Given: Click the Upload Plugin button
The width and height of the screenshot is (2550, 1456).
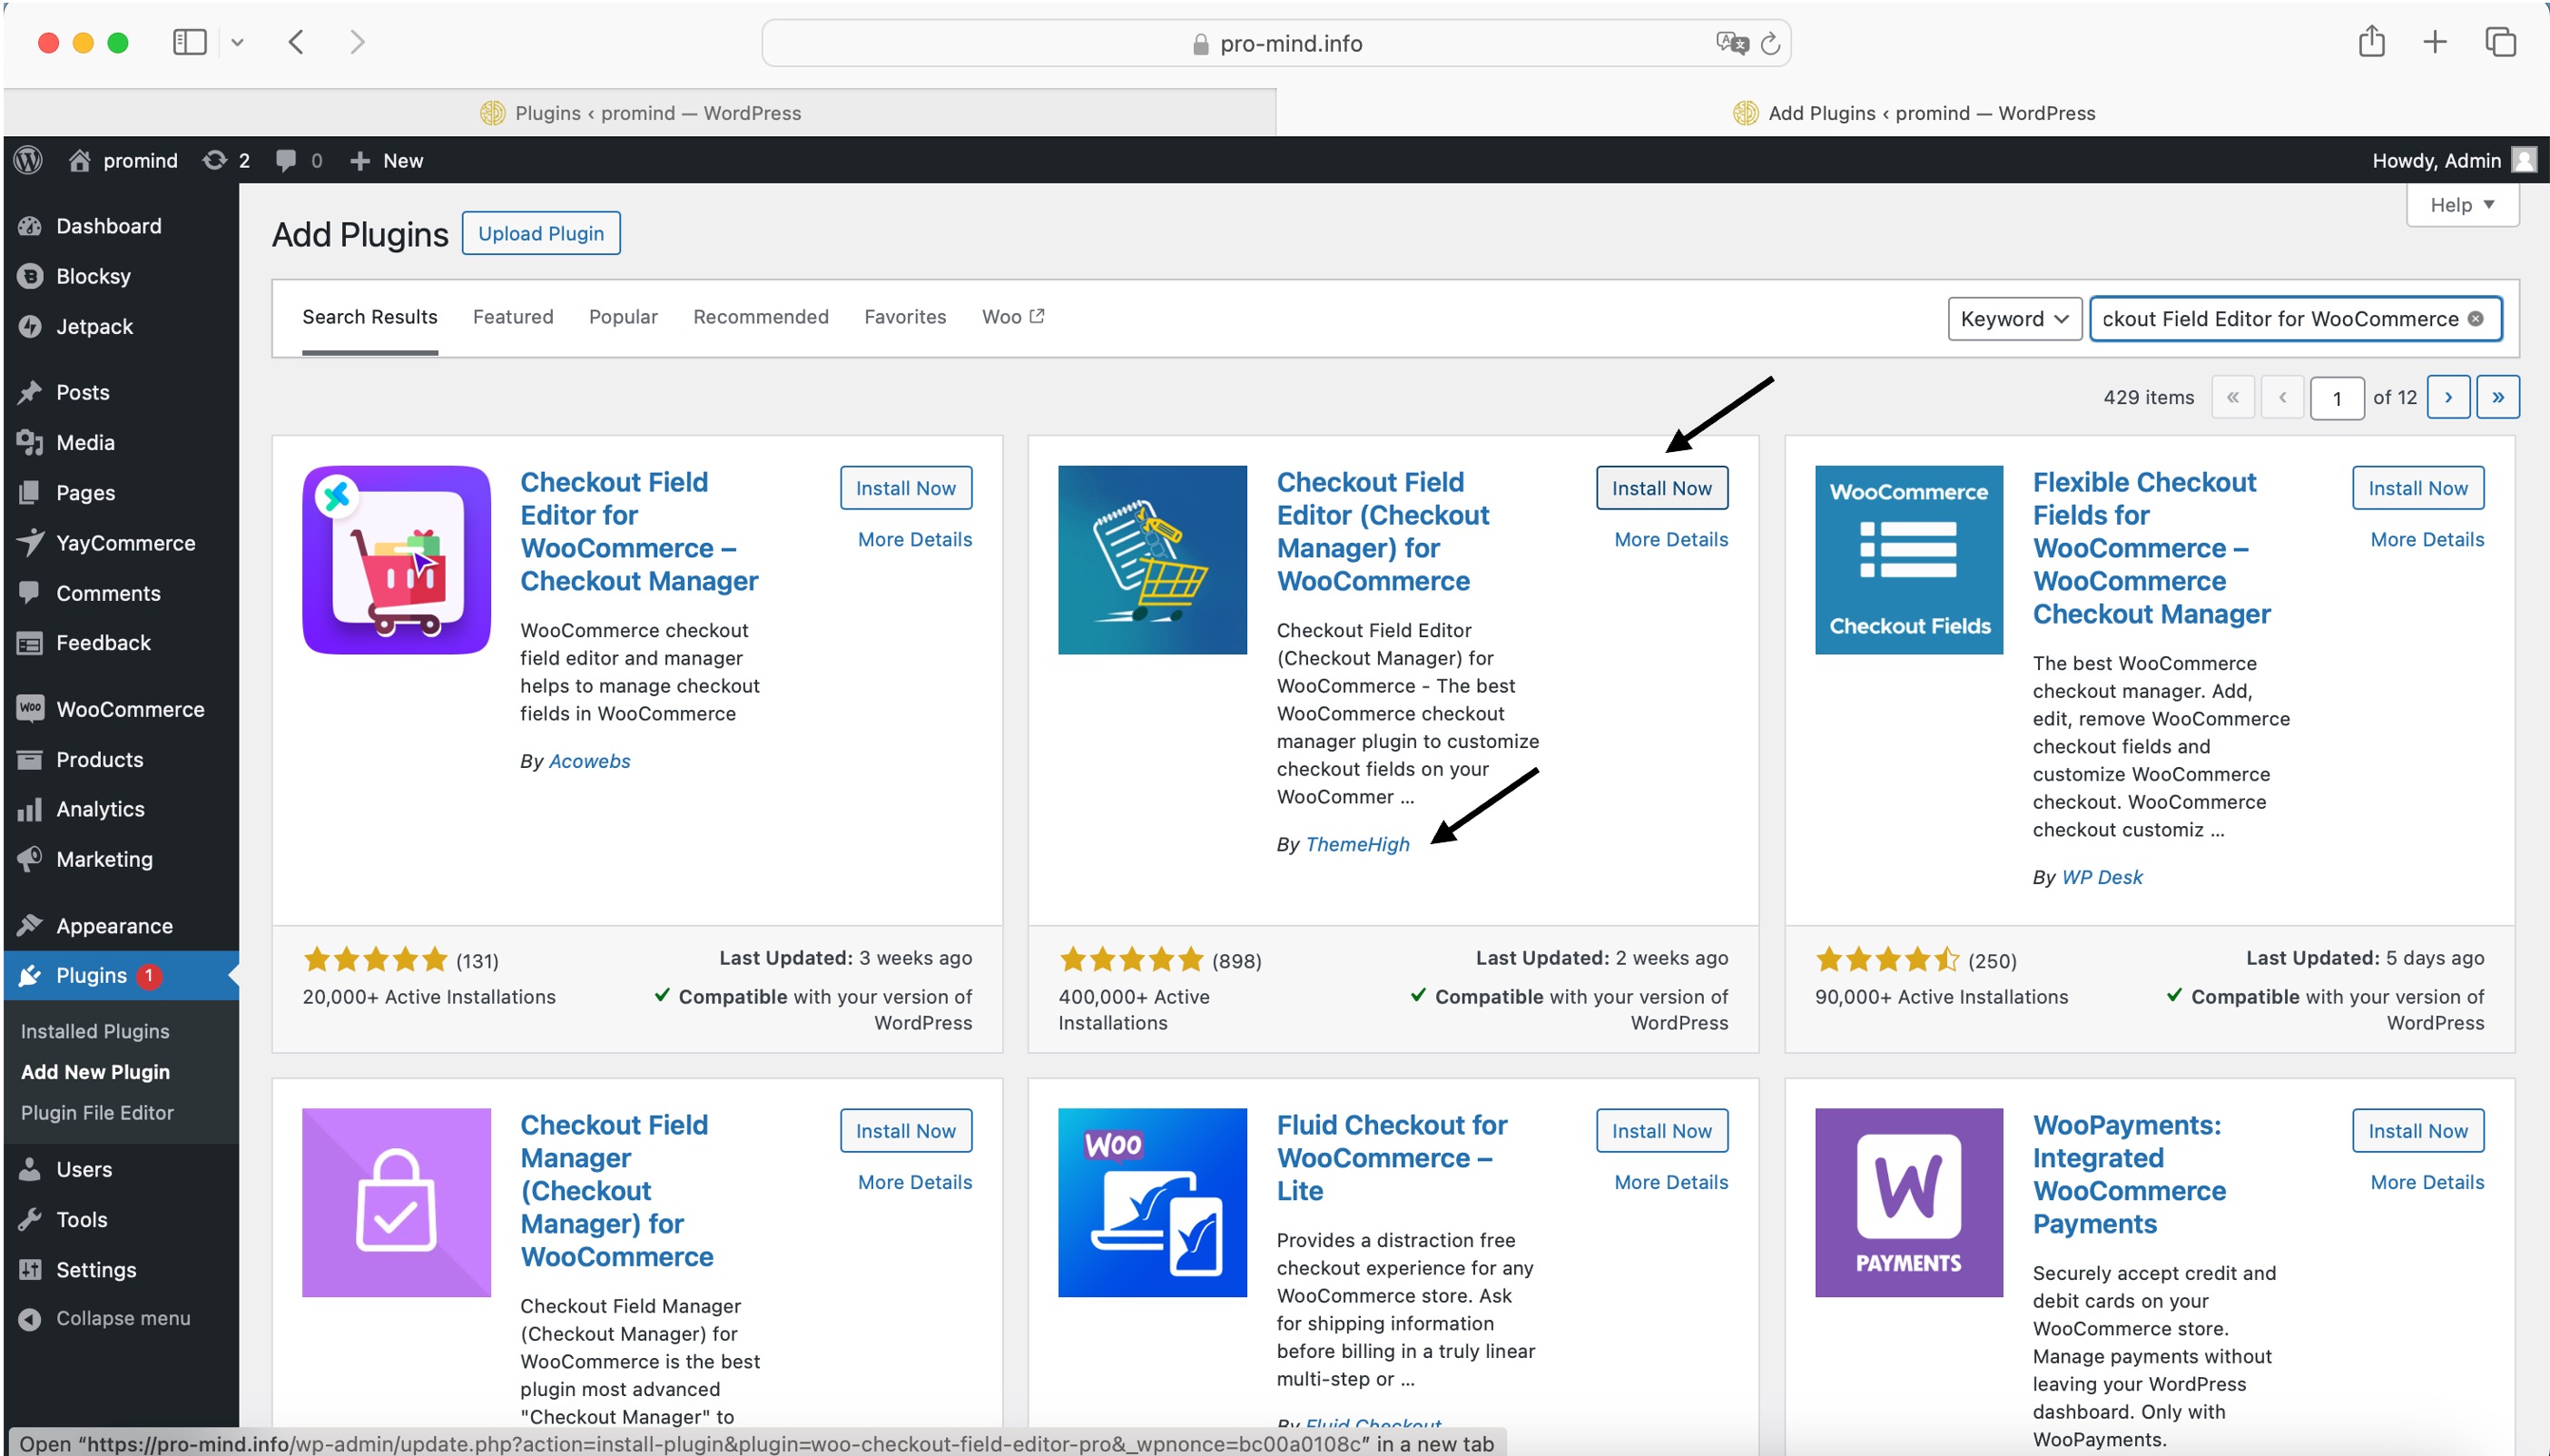Looking at the screenshot, I should coord(541,233).
